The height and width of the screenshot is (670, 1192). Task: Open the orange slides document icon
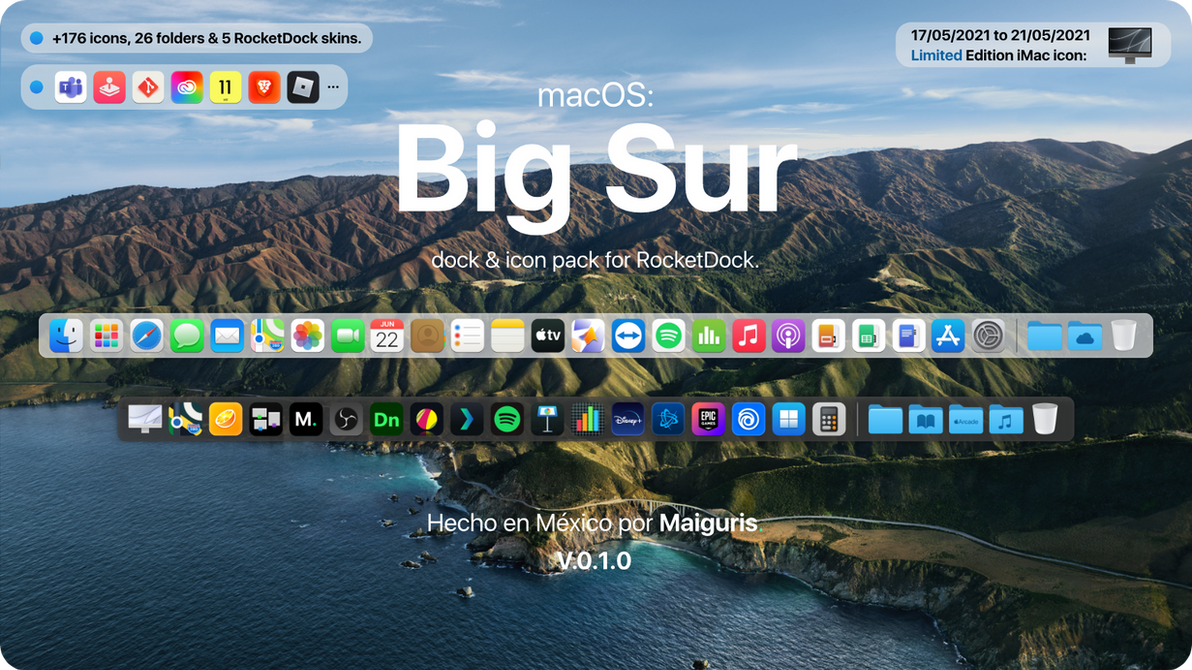tap(829, 335)
